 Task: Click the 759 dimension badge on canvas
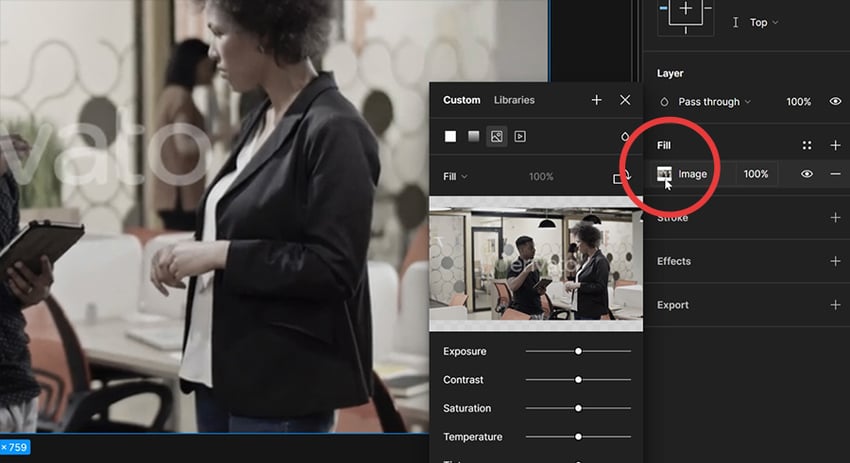pyautogui.click(x=15, y=447)
